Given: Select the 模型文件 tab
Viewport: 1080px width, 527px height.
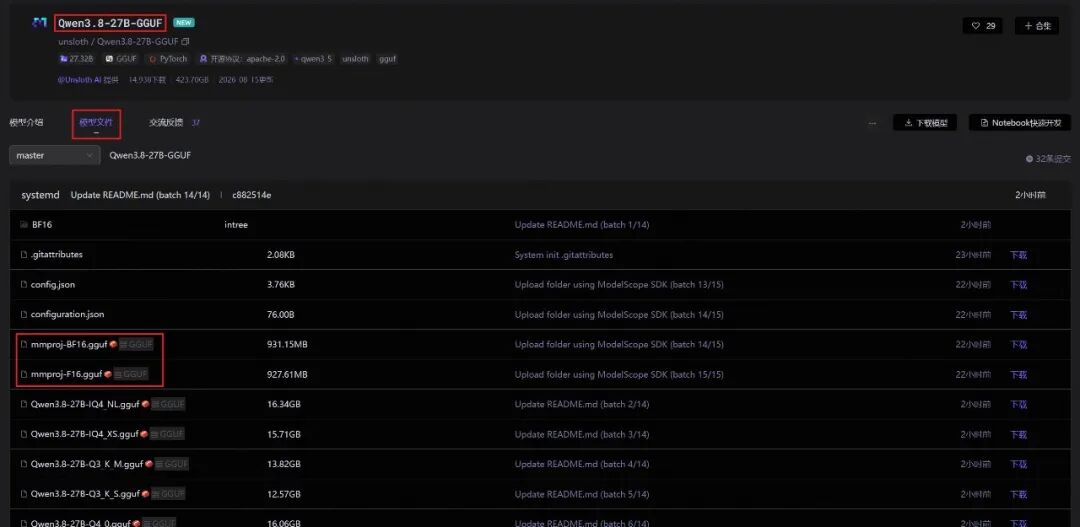Looking at the screenshot, I should point(96,123).
